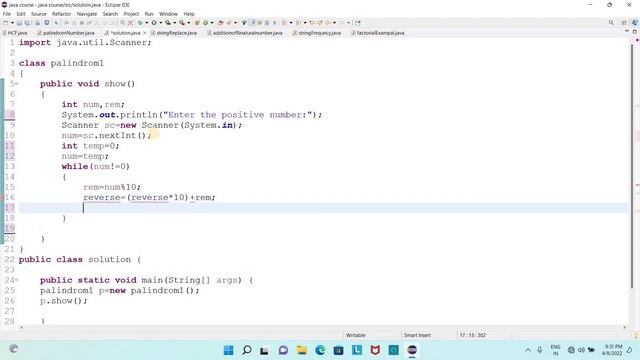Open the Run menu
Screen dimensions: 640x360
pos(149,14)
